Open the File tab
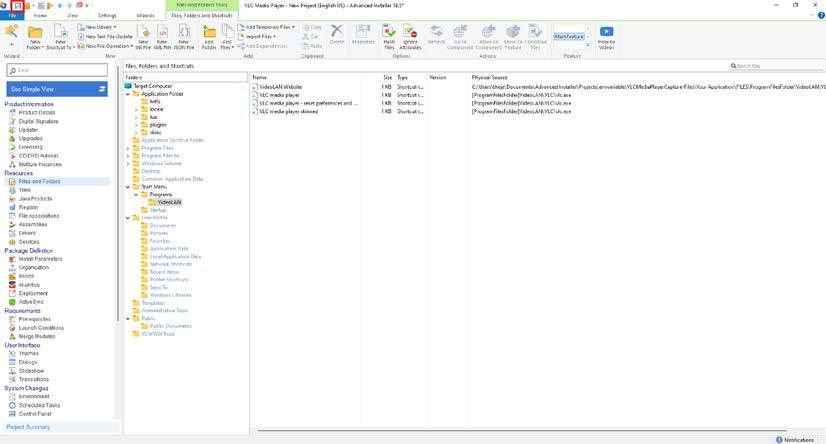The width and height of the screenshot is (826, 444). (x=12, y=16)
